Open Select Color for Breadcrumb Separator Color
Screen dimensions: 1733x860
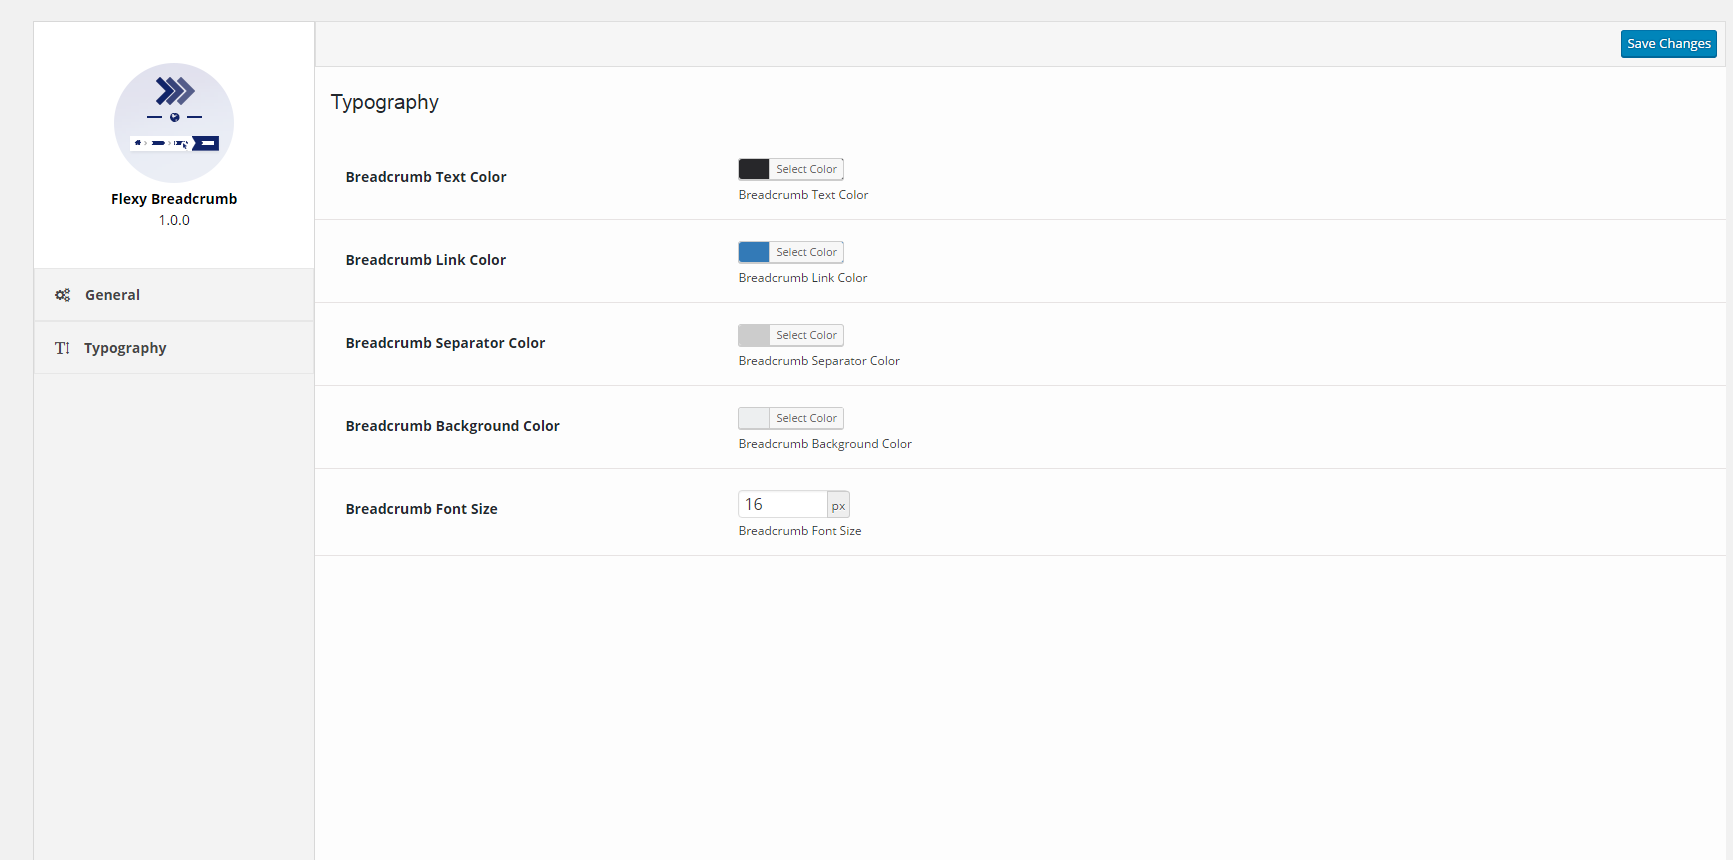(x=806, y=335)
